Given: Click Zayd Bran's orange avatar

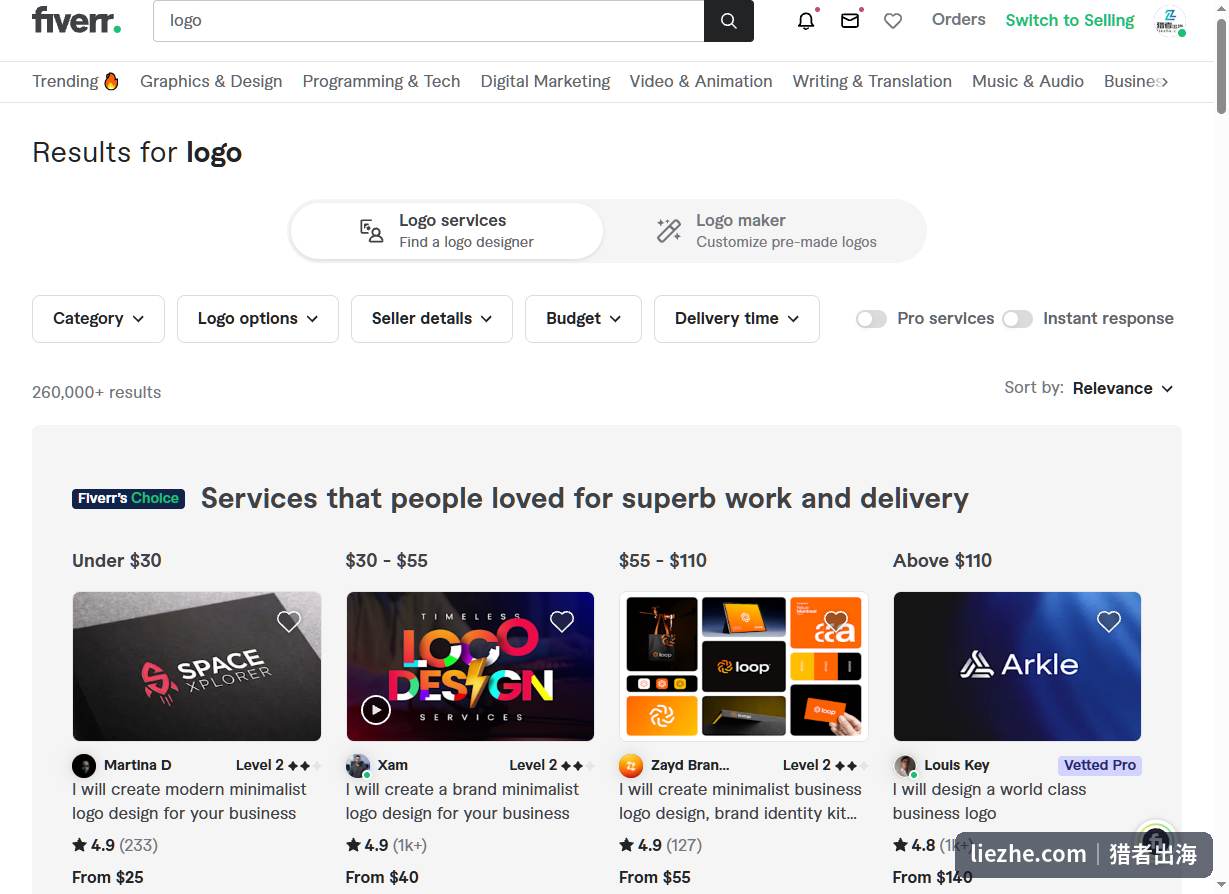Looking at the screenshot, I should click(631, 766).
